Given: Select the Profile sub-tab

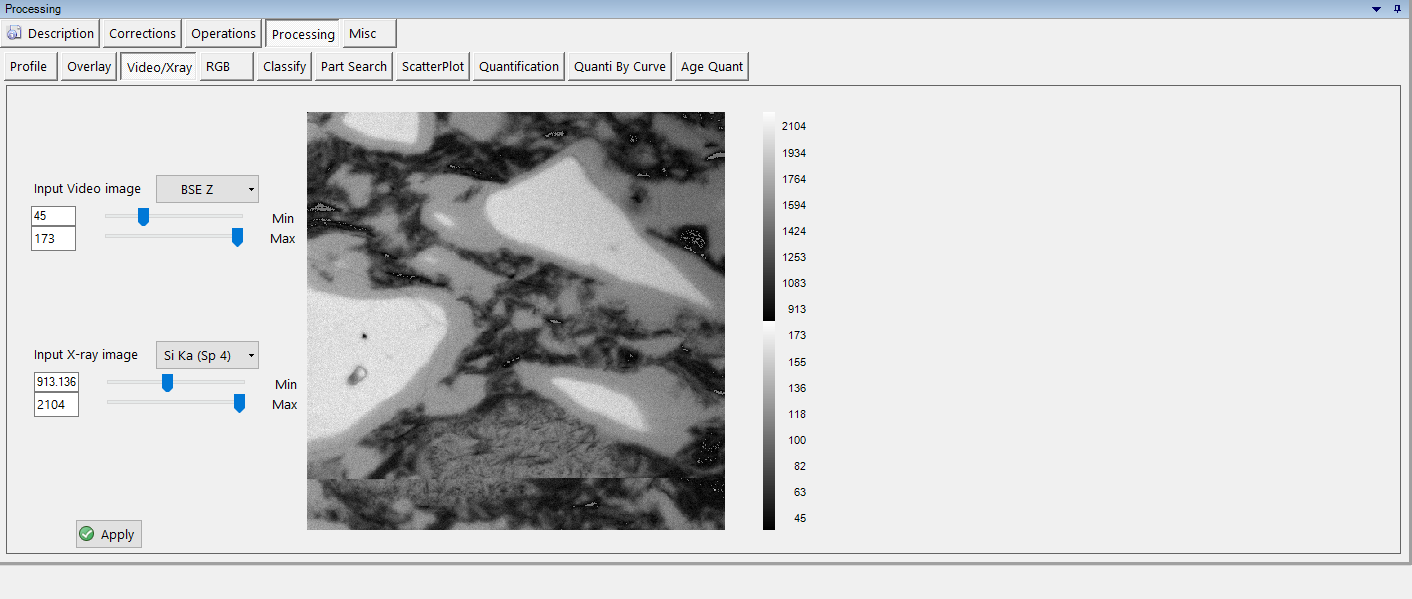Looking at the screenshot, I should [29, 67].
